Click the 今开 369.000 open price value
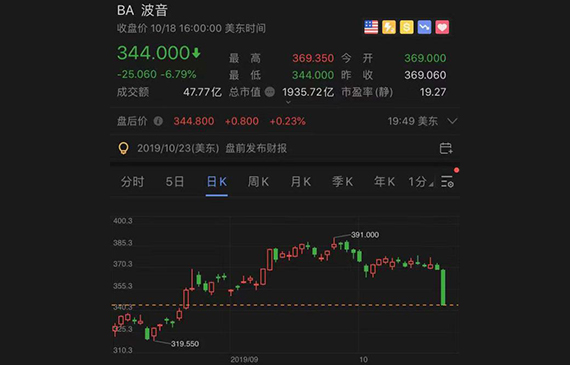Viewport: 570px width, 365px height. coord(425,58)
